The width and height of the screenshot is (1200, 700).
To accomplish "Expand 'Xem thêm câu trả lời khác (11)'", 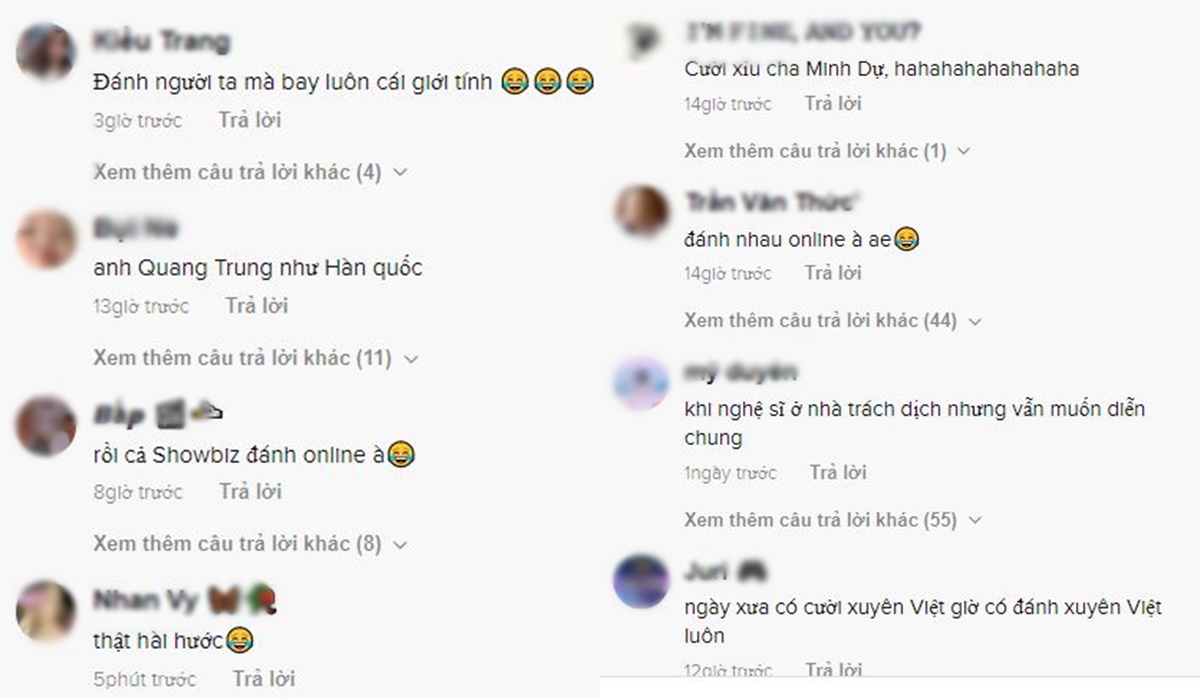I will [x=255, y=358].
